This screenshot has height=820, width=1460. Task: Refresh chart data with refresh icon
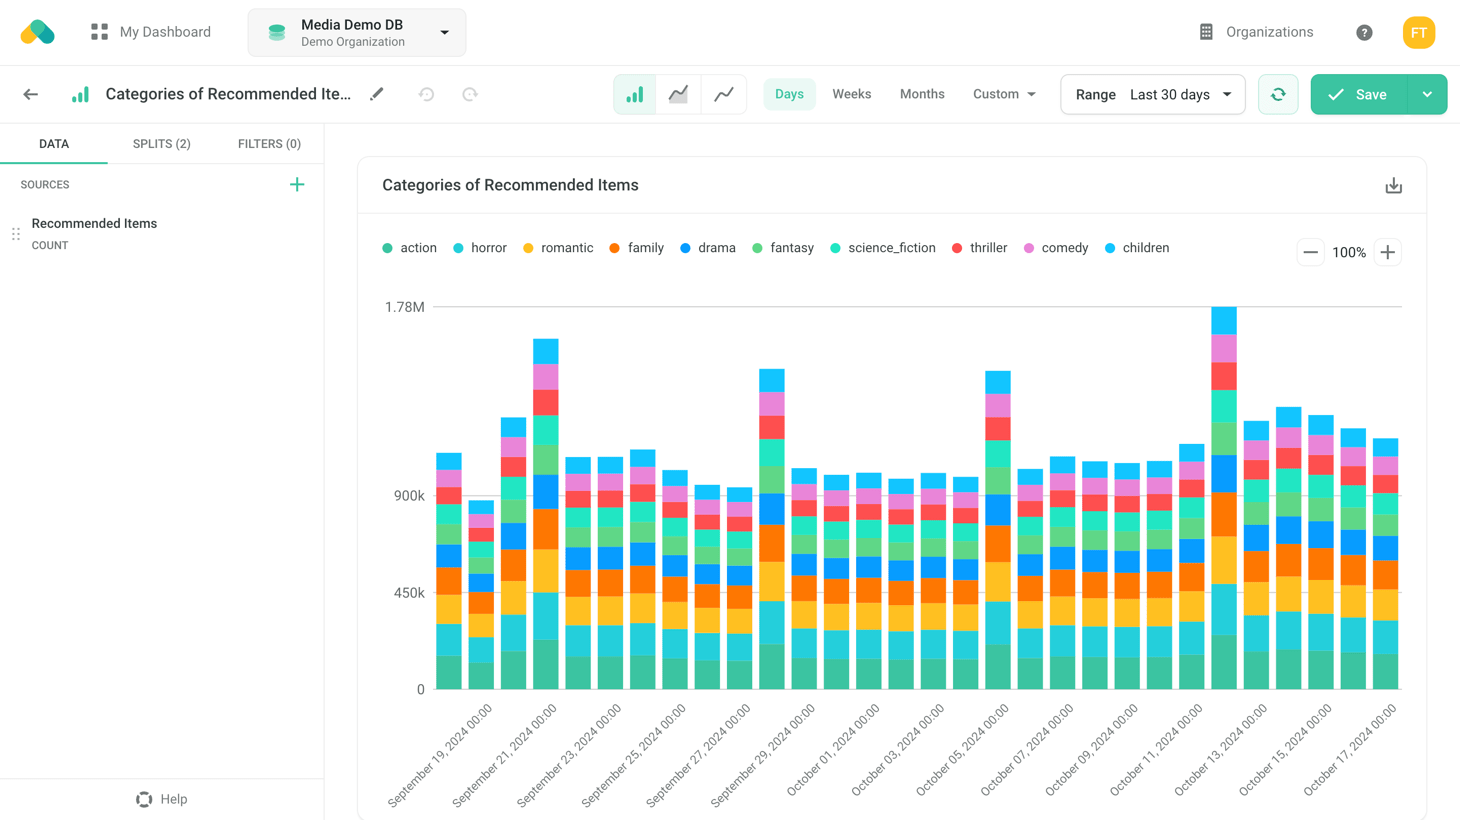click(1278, 94)
